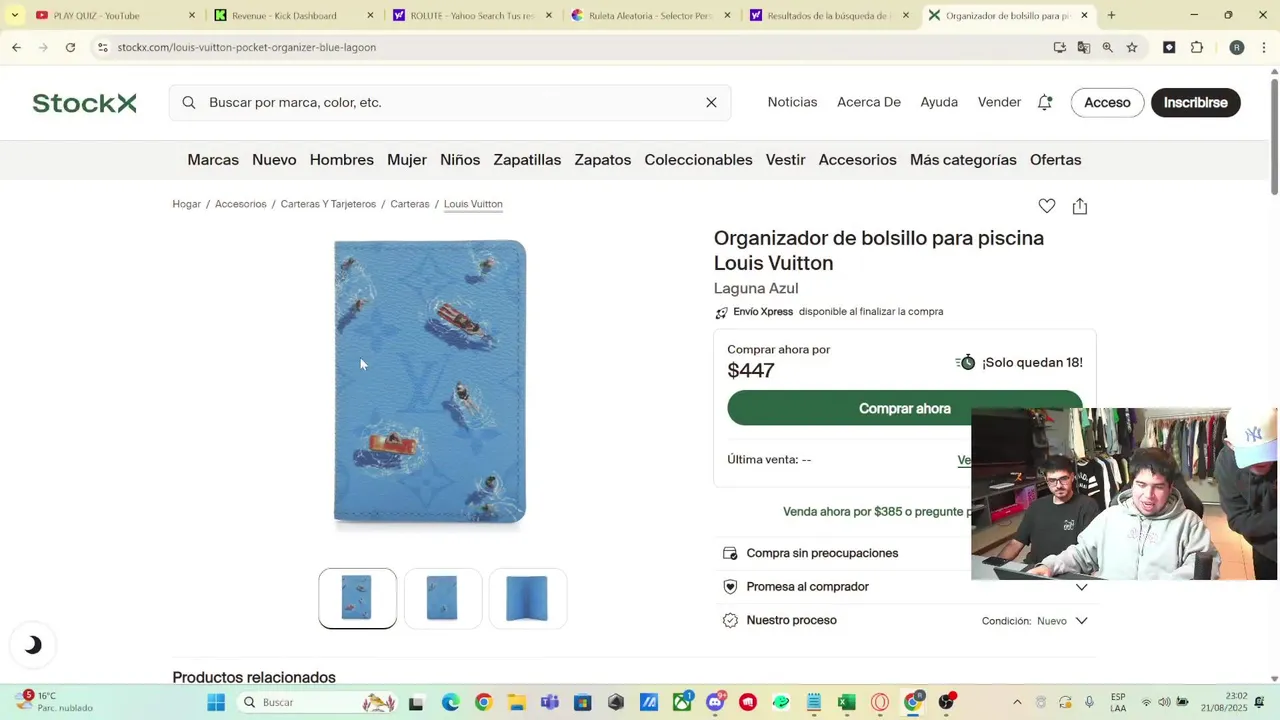Select the third open-wallet thumbnail
Image resolution: width=1280 pixels, height=720 pixels.
[x=528, y=598]
